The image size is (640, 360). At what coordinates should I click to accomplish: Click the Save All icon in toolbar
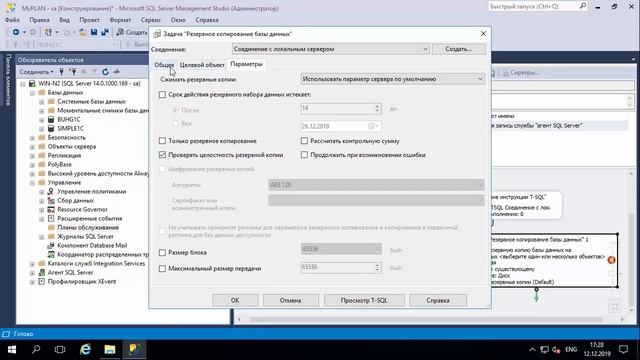pyautogui.click(x=105, y=32)
